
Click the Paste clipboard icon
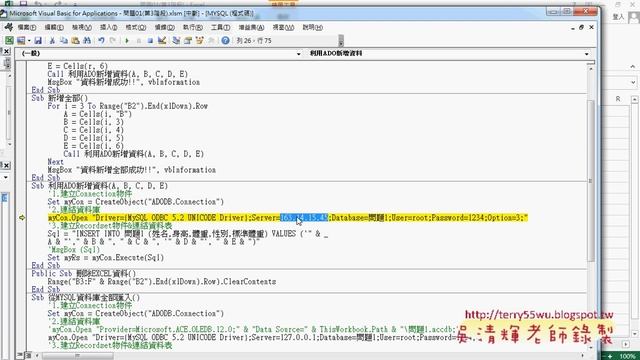coord(75,40)
